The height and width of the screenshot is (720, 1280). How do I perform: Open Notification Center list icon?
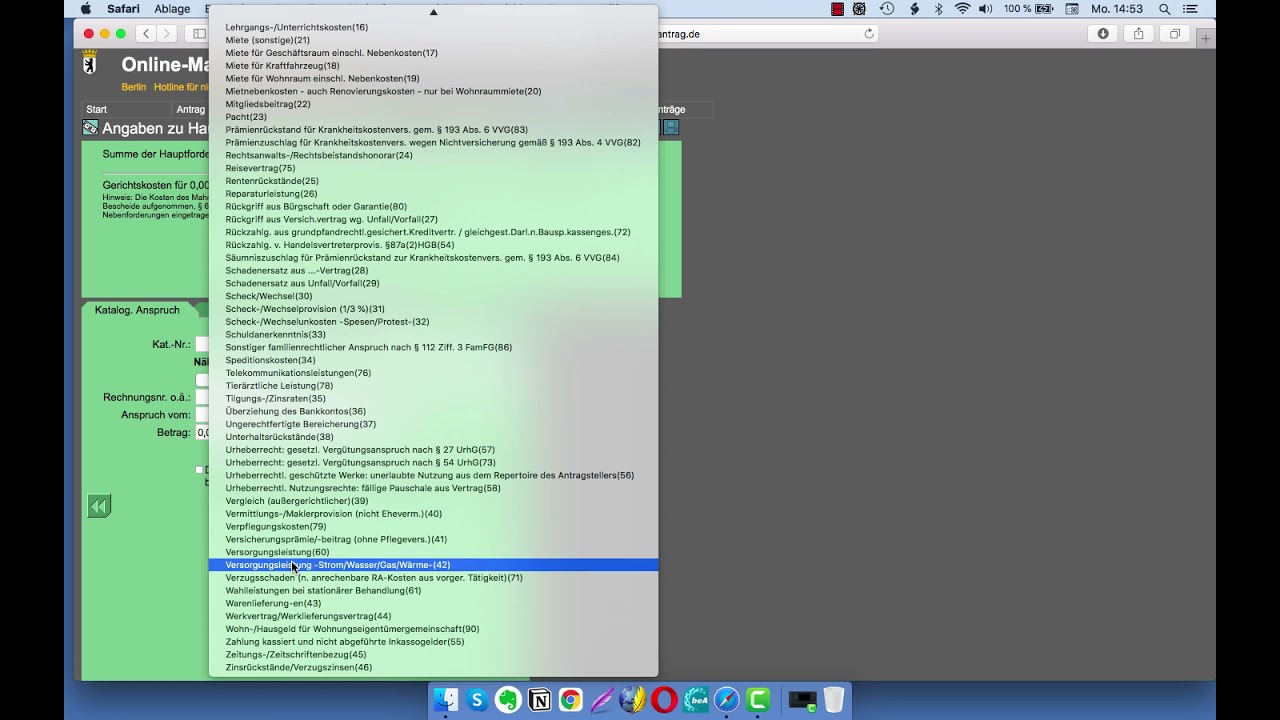(x=1190, y=9)
